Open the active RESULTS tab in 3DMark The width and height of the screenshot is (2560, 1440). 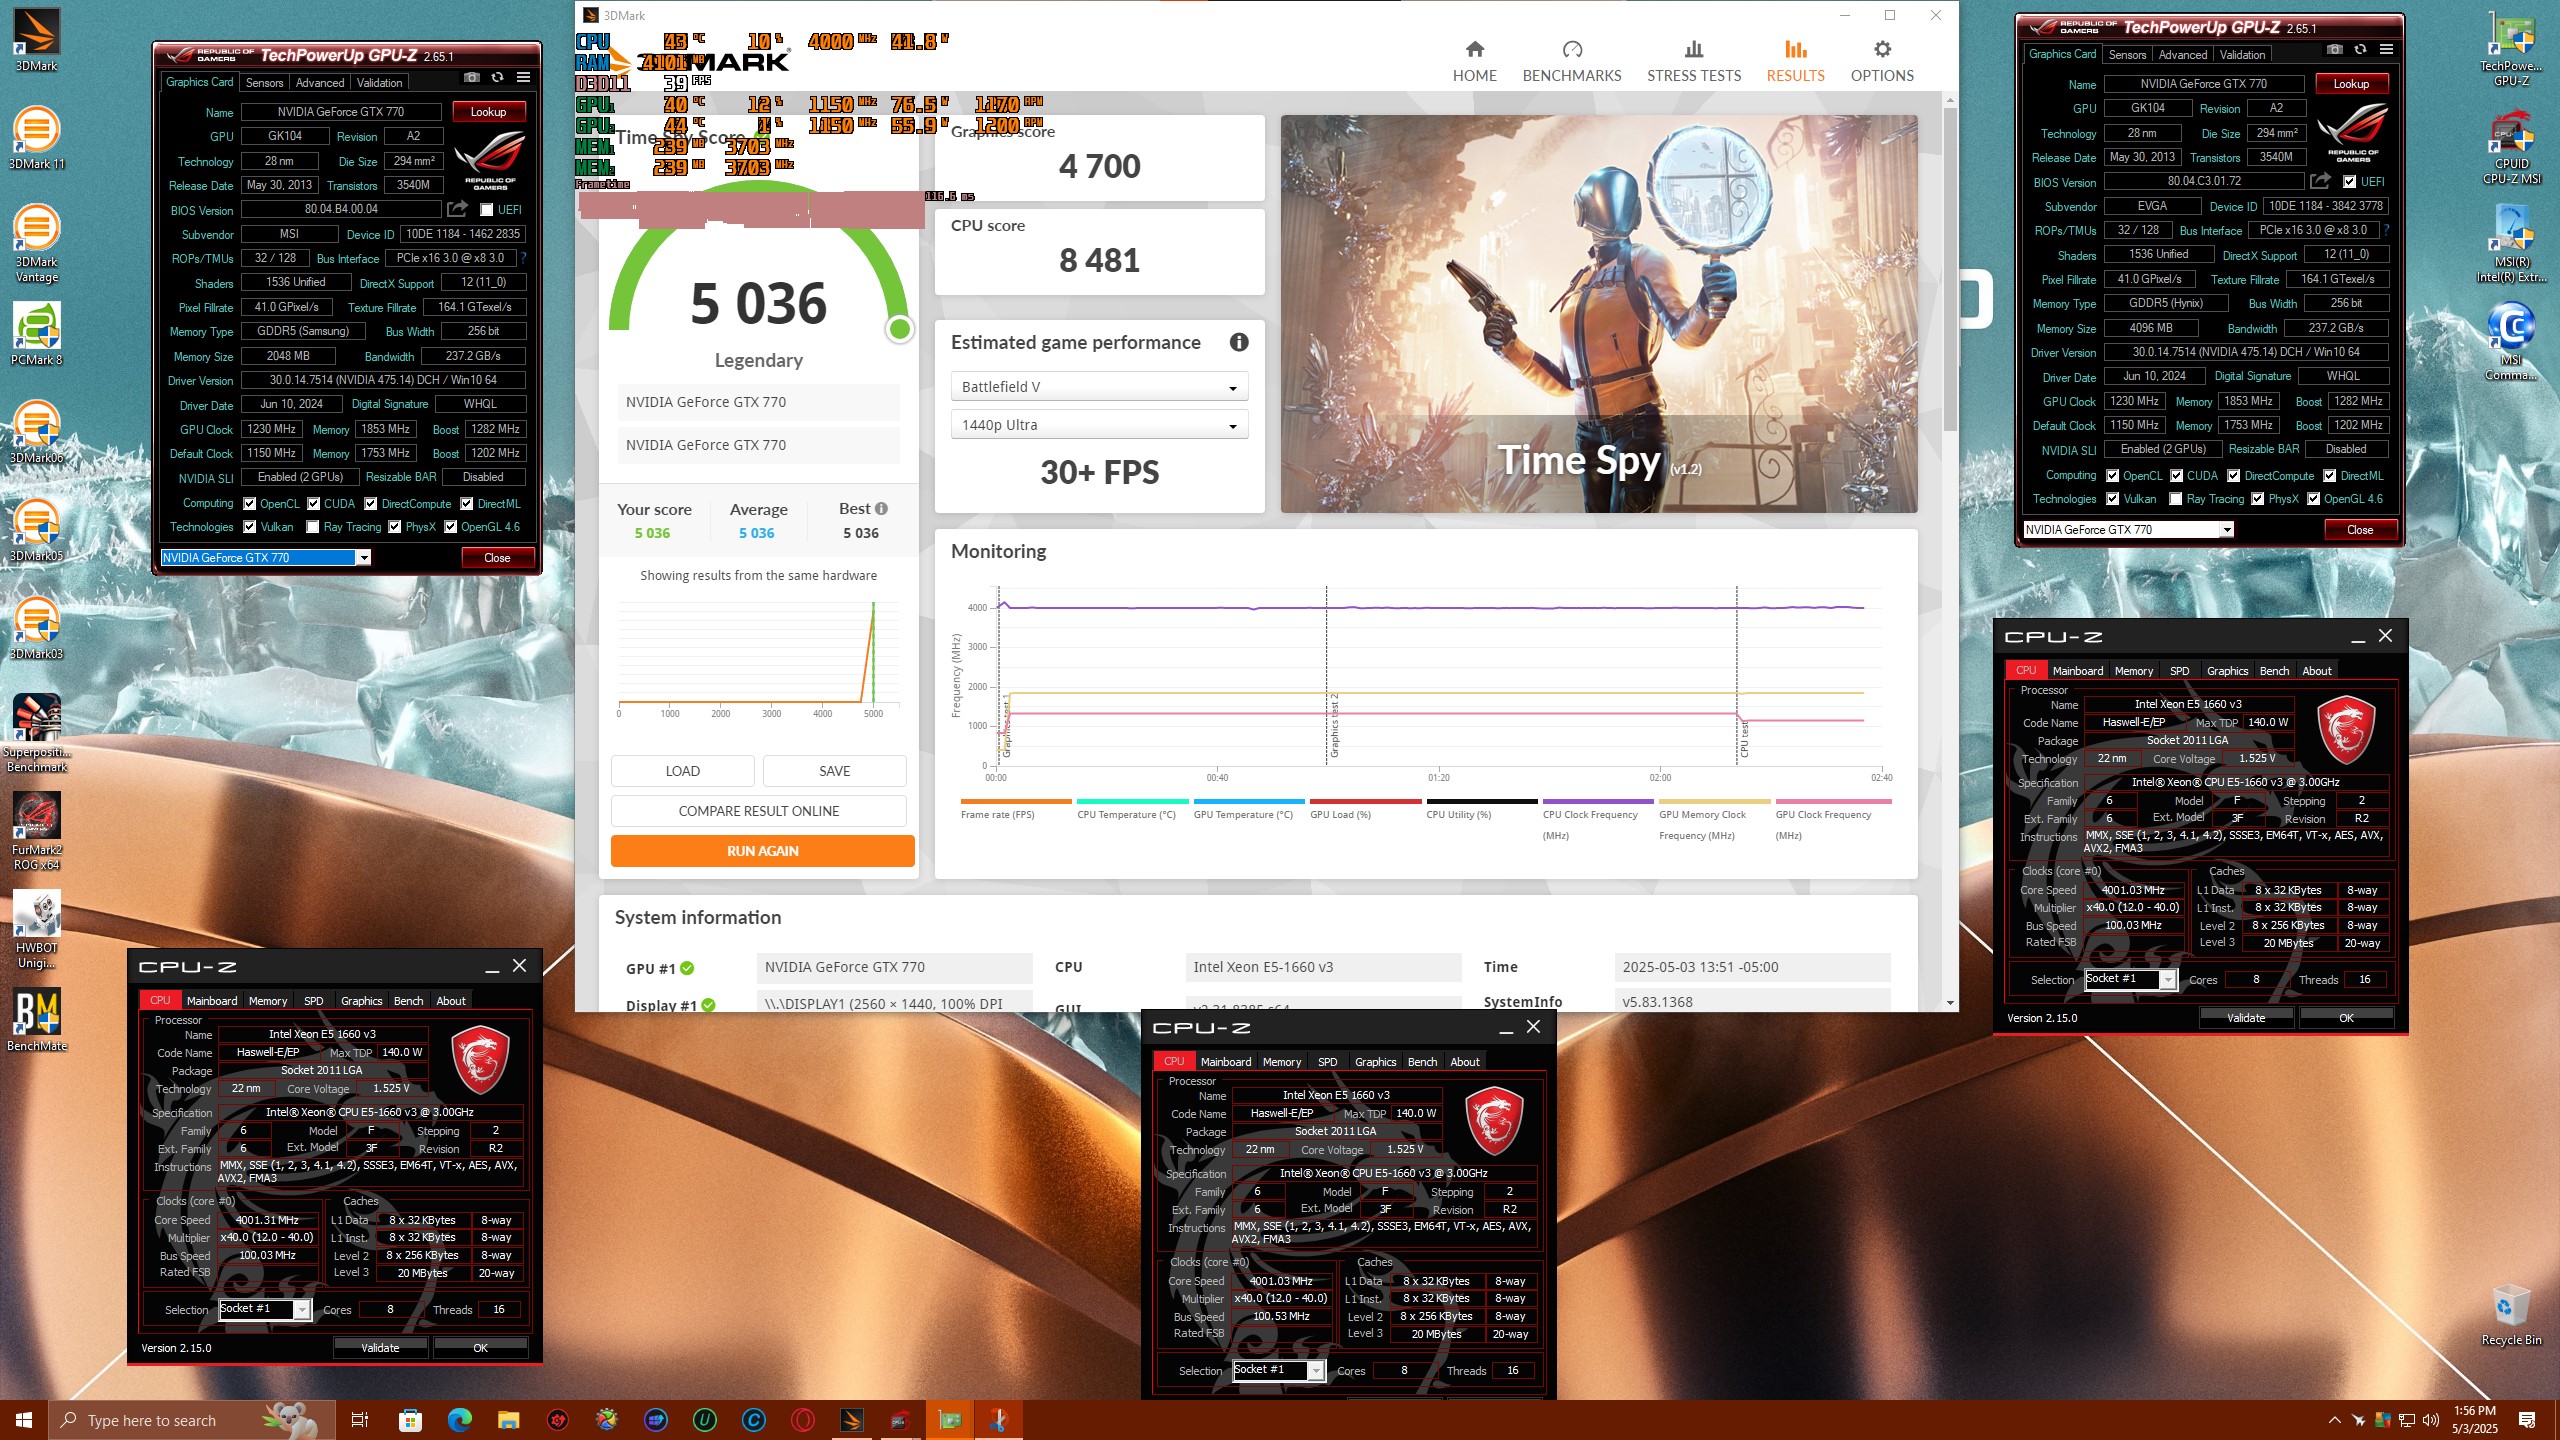pyautogui.click(x=1795, y=62)
